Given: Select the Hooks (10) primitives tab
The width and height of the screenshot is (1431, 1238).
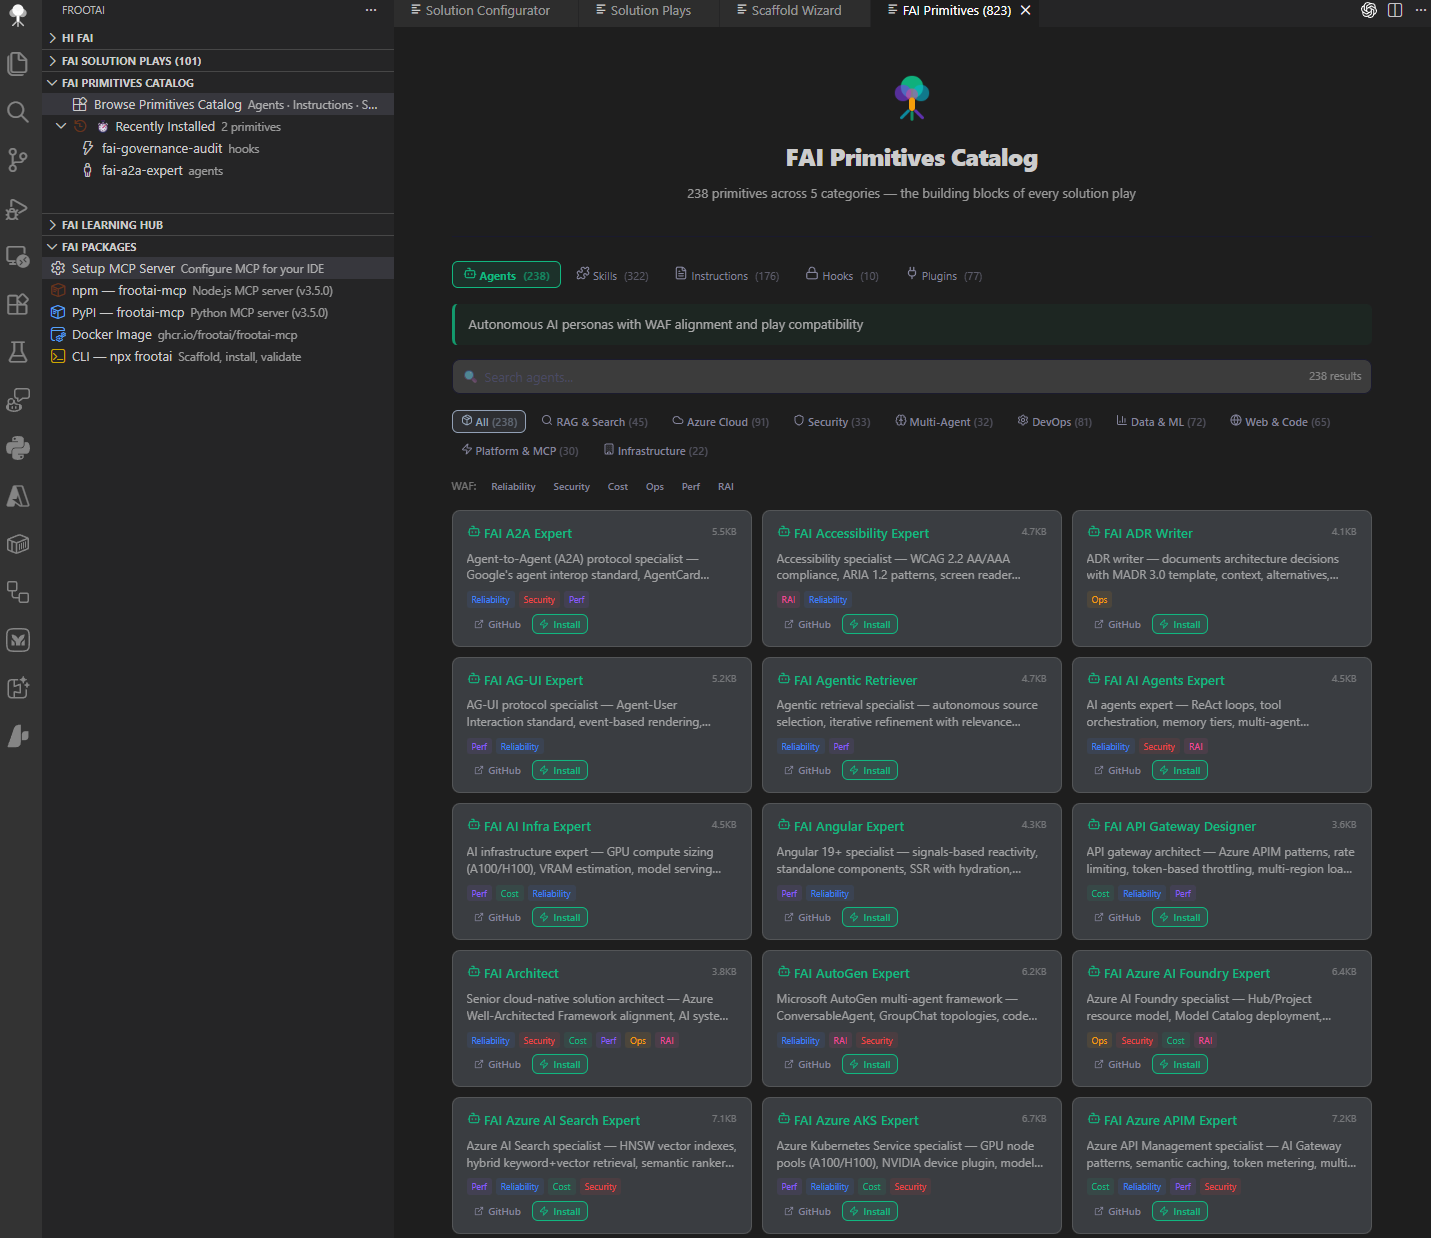Looking at the screenshot, I should 842,275.
